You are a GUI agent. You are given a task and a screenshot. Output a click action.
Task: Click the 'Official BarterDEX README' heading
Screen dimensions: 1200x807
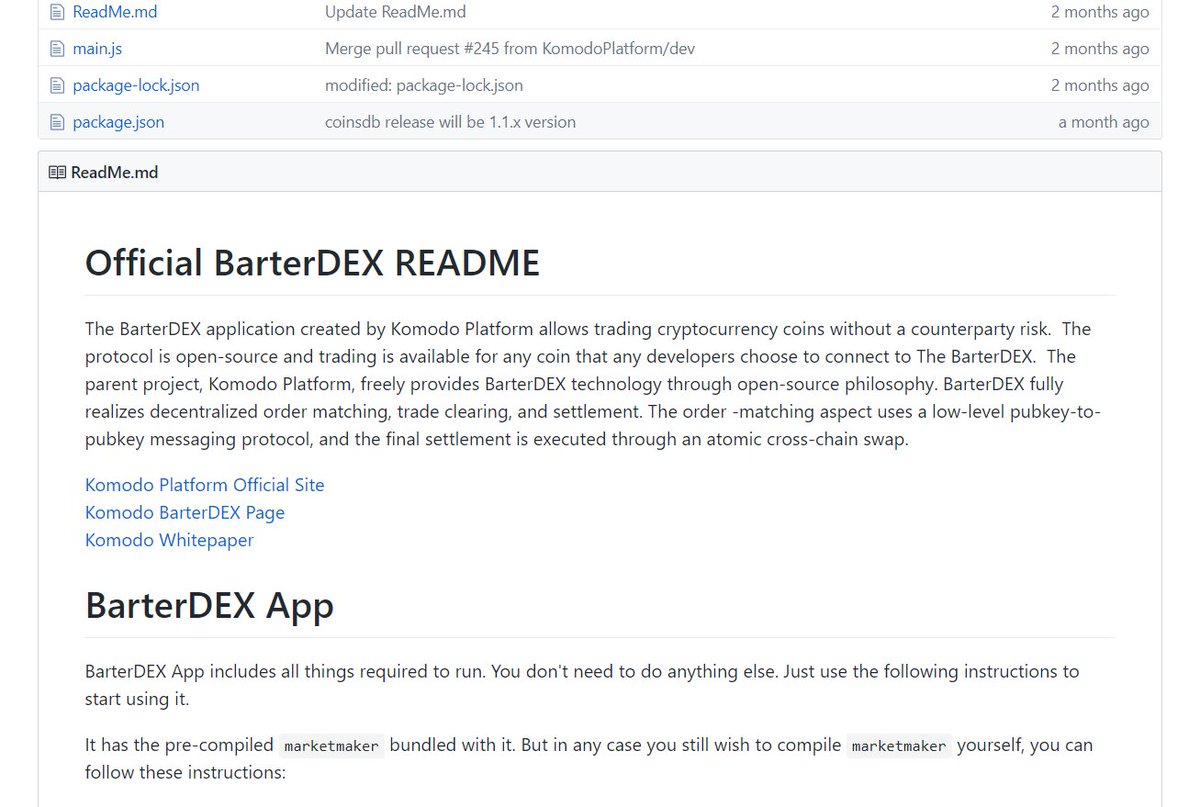click(x=312, y=263)
